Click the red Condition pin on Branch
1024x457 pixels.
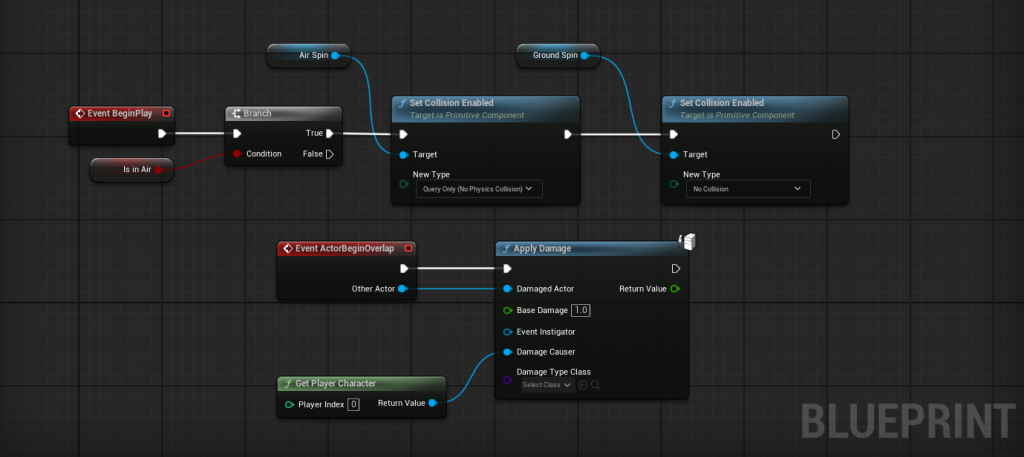(237, 154)
